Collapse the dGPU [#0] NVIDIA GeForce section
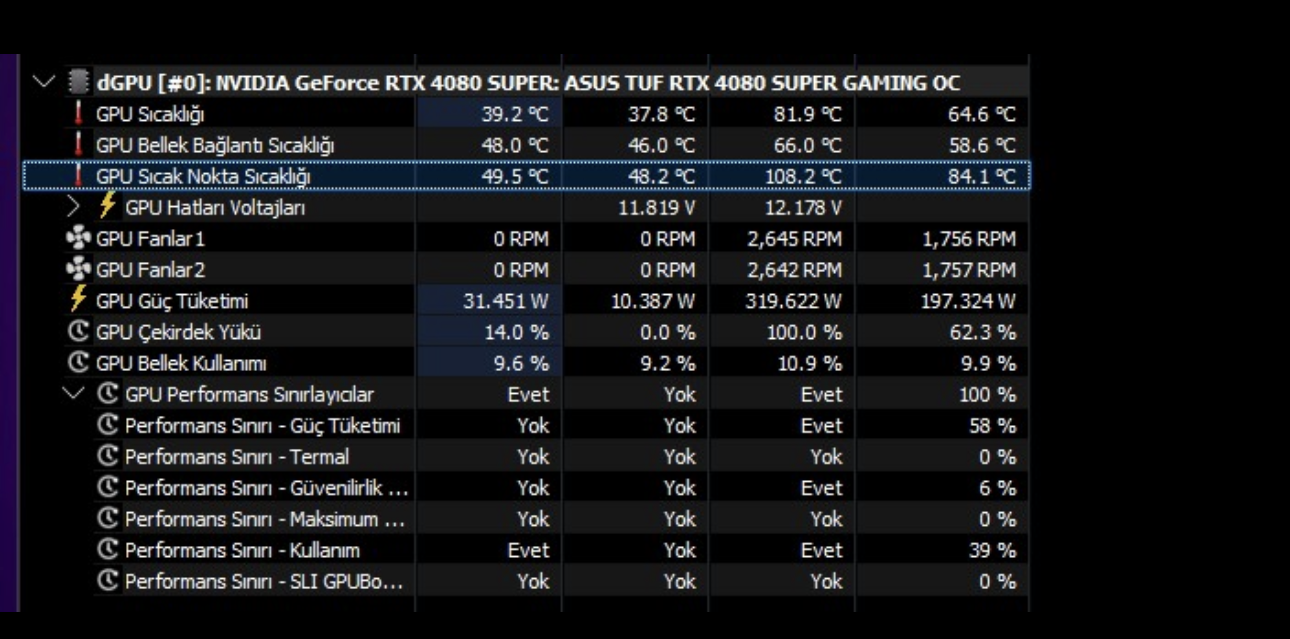 pyautogui.click(x=42, y=82)
